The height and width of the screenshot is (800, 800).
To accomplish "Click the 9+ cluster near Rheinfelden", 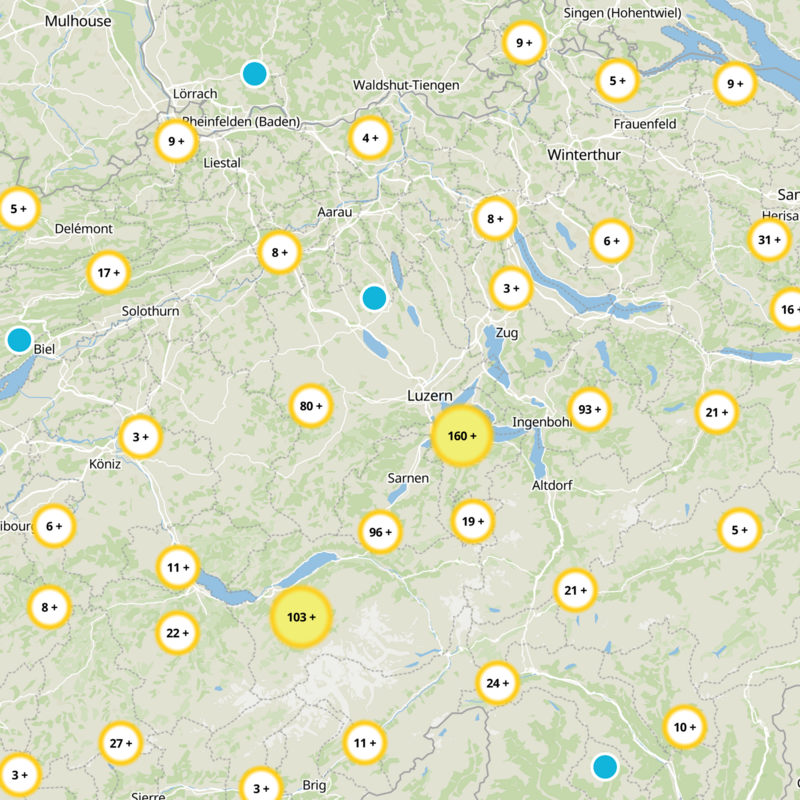I will point(176,141).
